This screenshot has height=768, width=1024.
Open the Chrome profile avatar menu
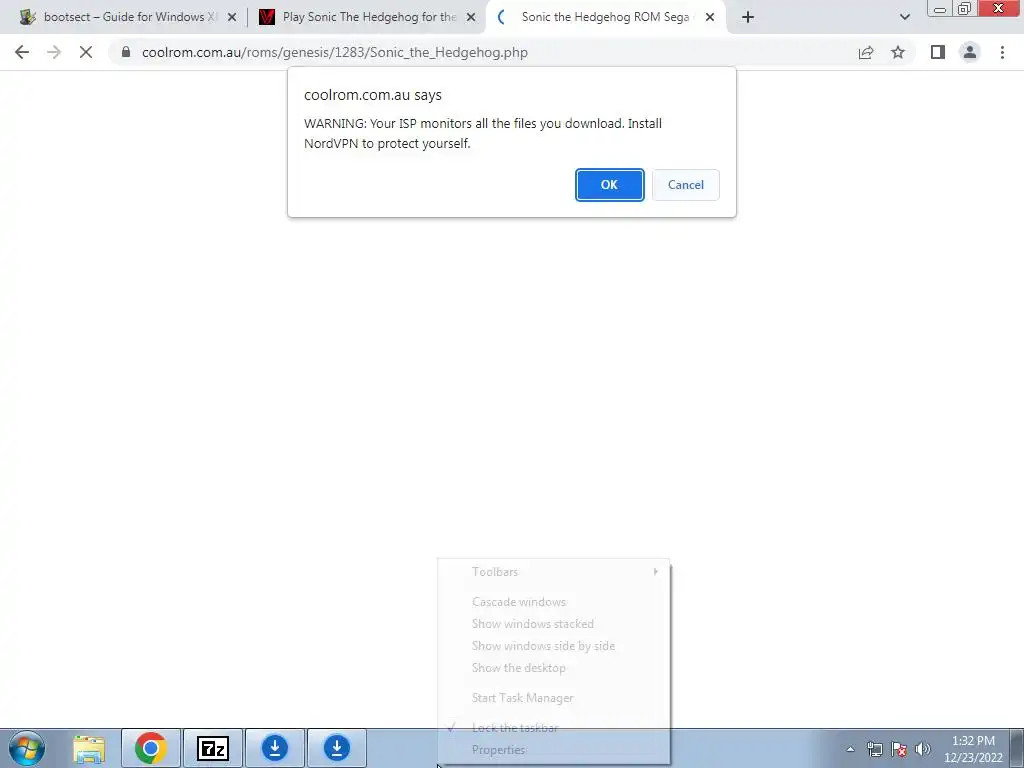970,52
